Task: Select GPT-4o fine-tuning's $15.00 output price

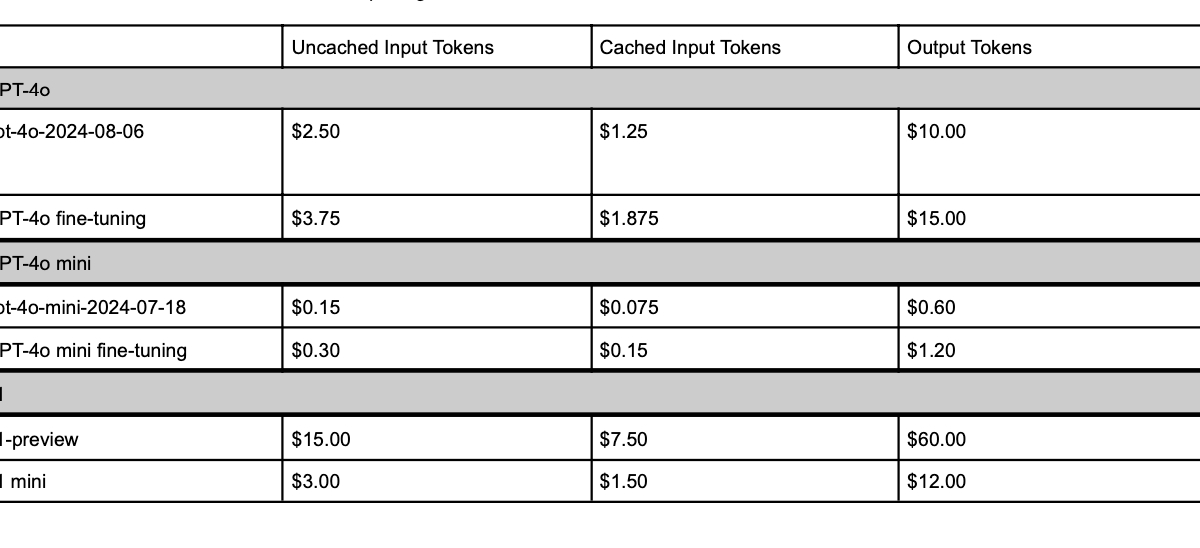Action: 937,218
